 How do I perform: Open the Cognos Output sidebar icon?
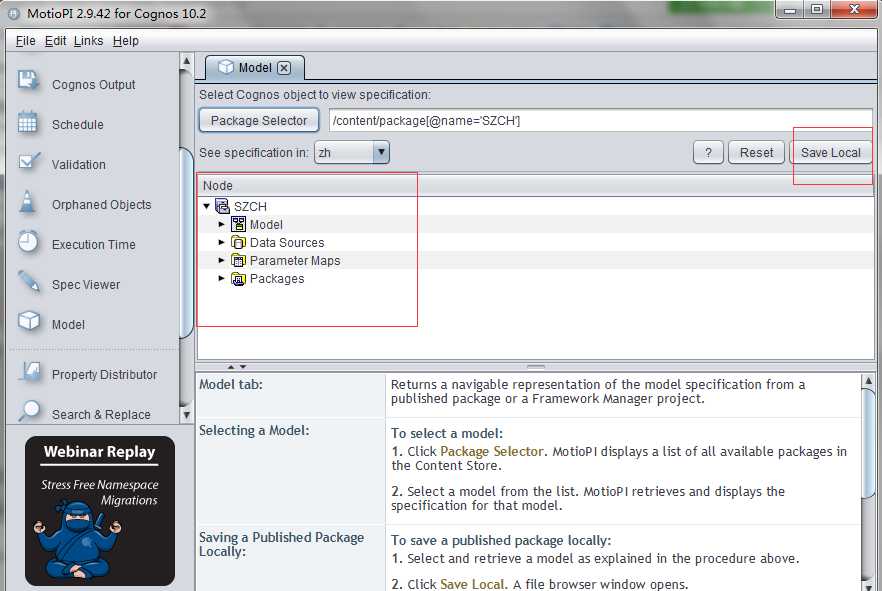[28, 82]
